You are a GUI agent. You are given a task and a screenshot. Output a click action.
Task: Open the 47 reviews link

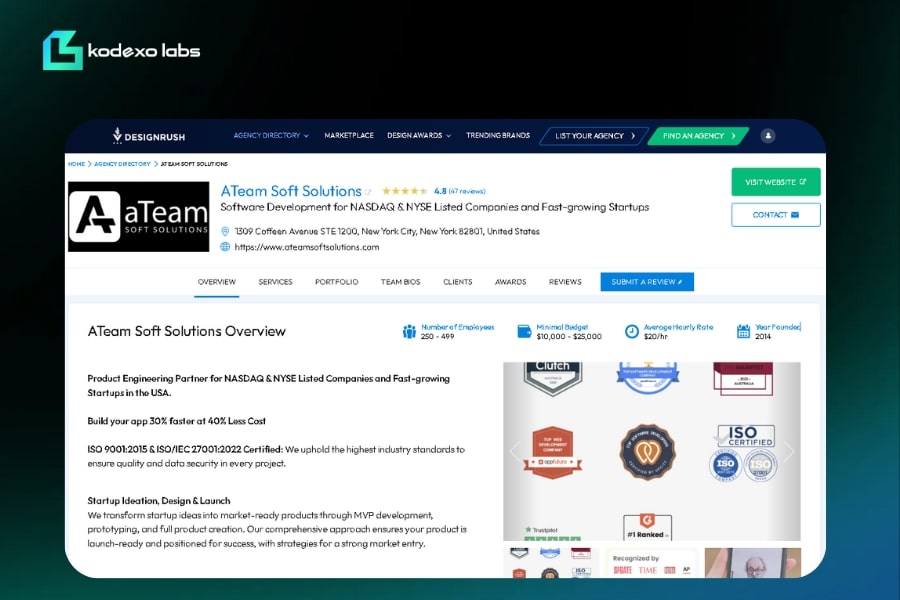[467, 191]
